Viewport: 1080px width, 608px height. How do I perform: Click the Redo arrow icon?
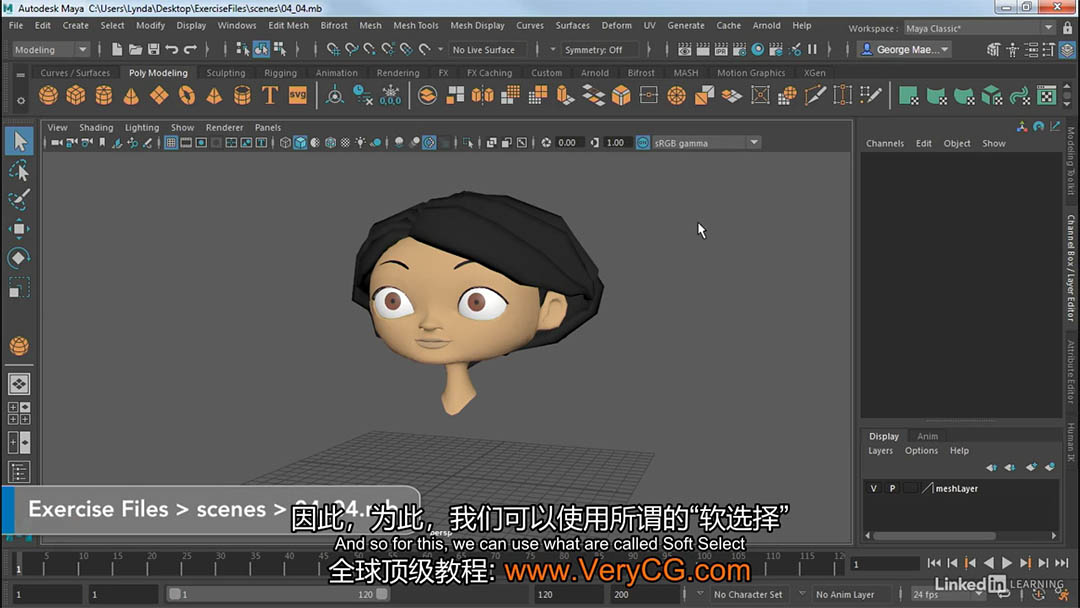(190, 50)
